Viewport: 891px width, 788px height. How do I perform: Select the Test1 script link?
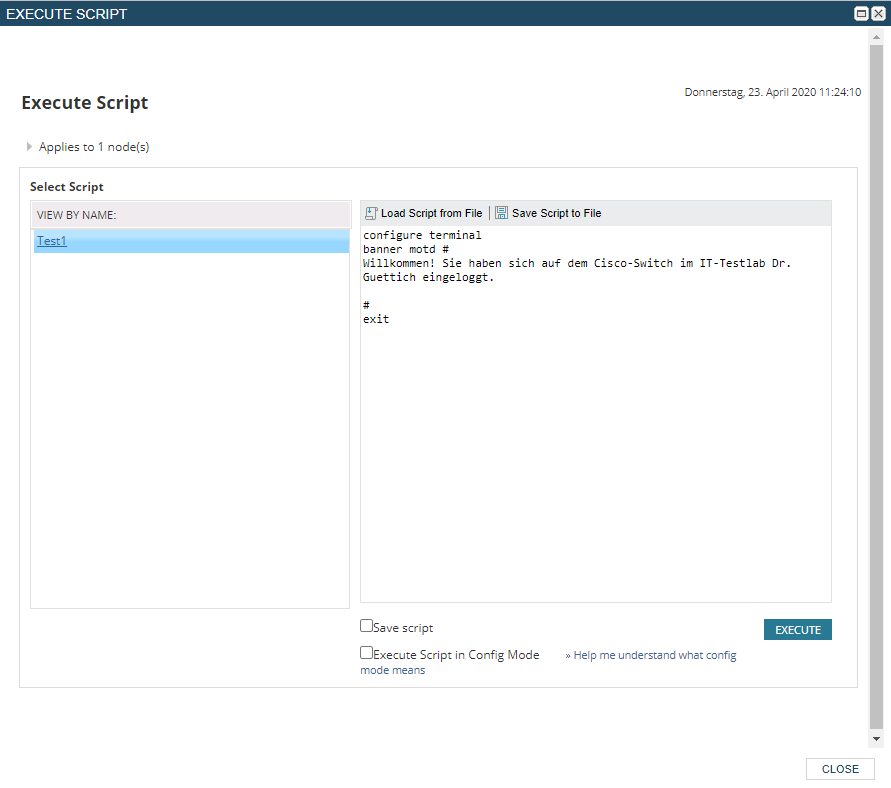pos(52,241)
